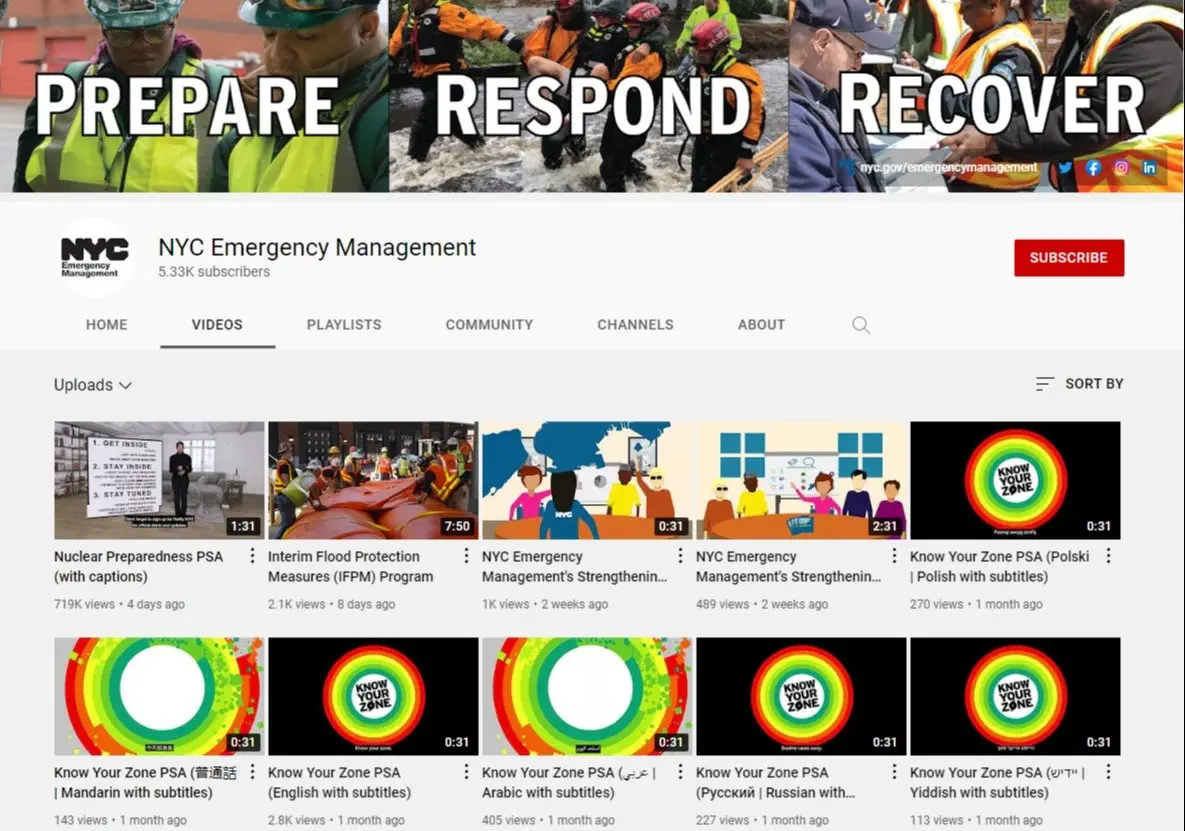The image size is (1185, 831).
Task: Select the VIDEOS tab
Action: point(217,325)
